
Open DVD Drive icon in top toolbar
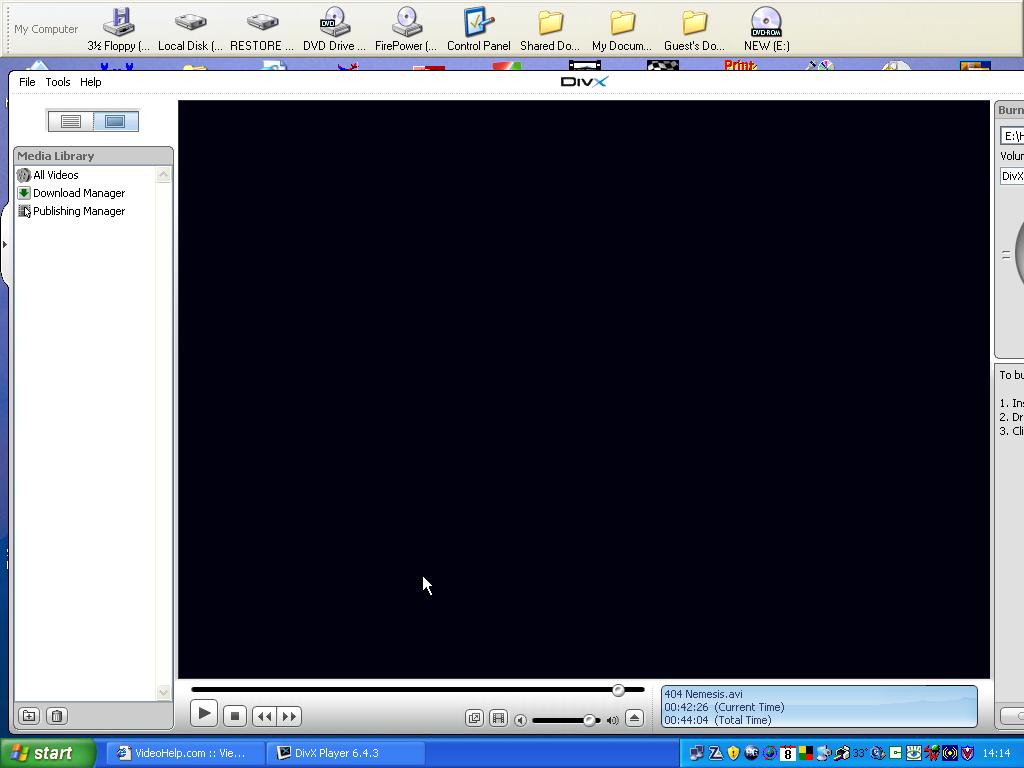tap(334, 29)
